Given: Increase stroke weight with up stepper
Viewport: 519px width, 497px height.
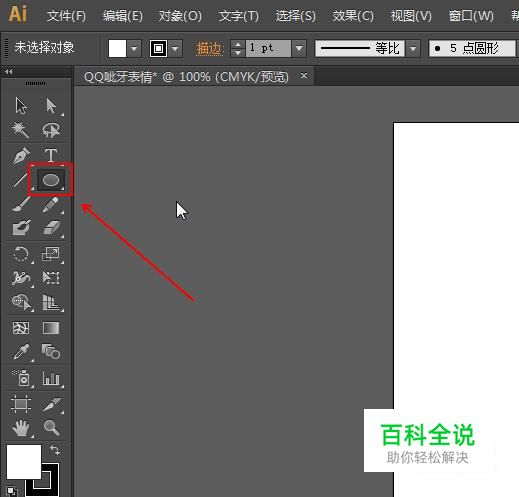Looking at the screenshot, I should [238, 44].
